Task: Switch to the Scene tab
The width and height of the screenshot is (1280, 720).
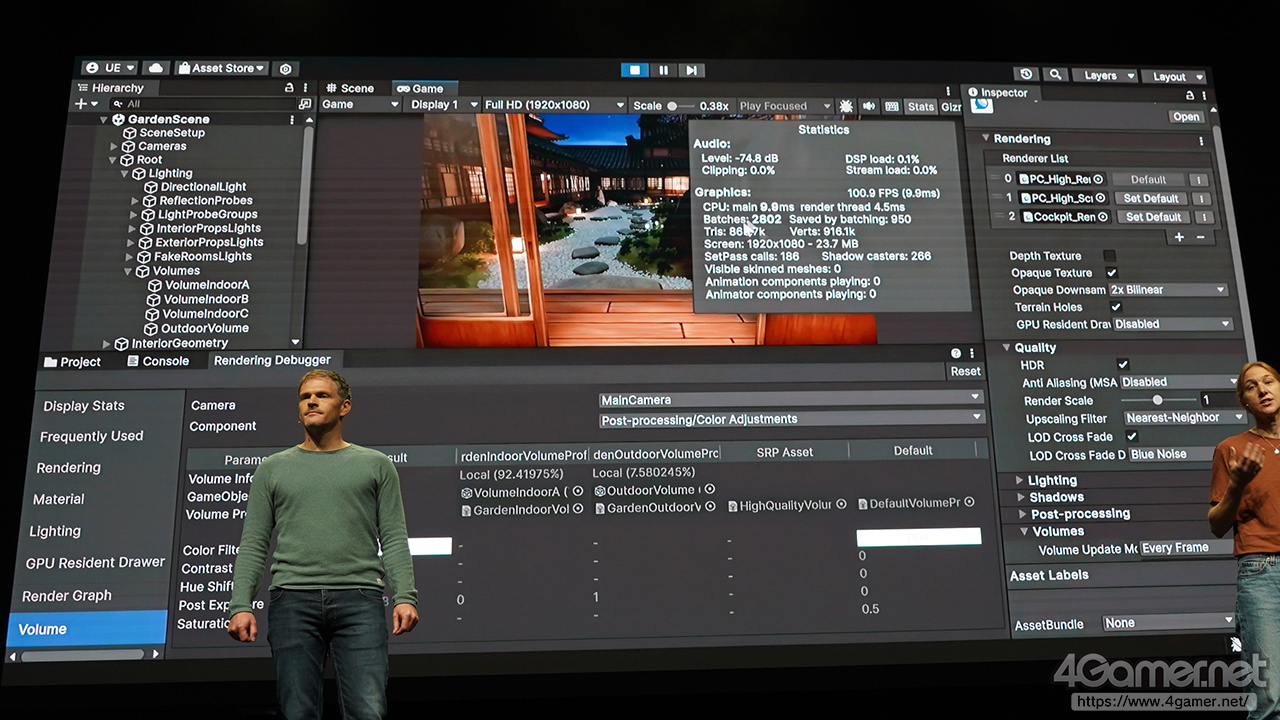Action: point(350,88)
